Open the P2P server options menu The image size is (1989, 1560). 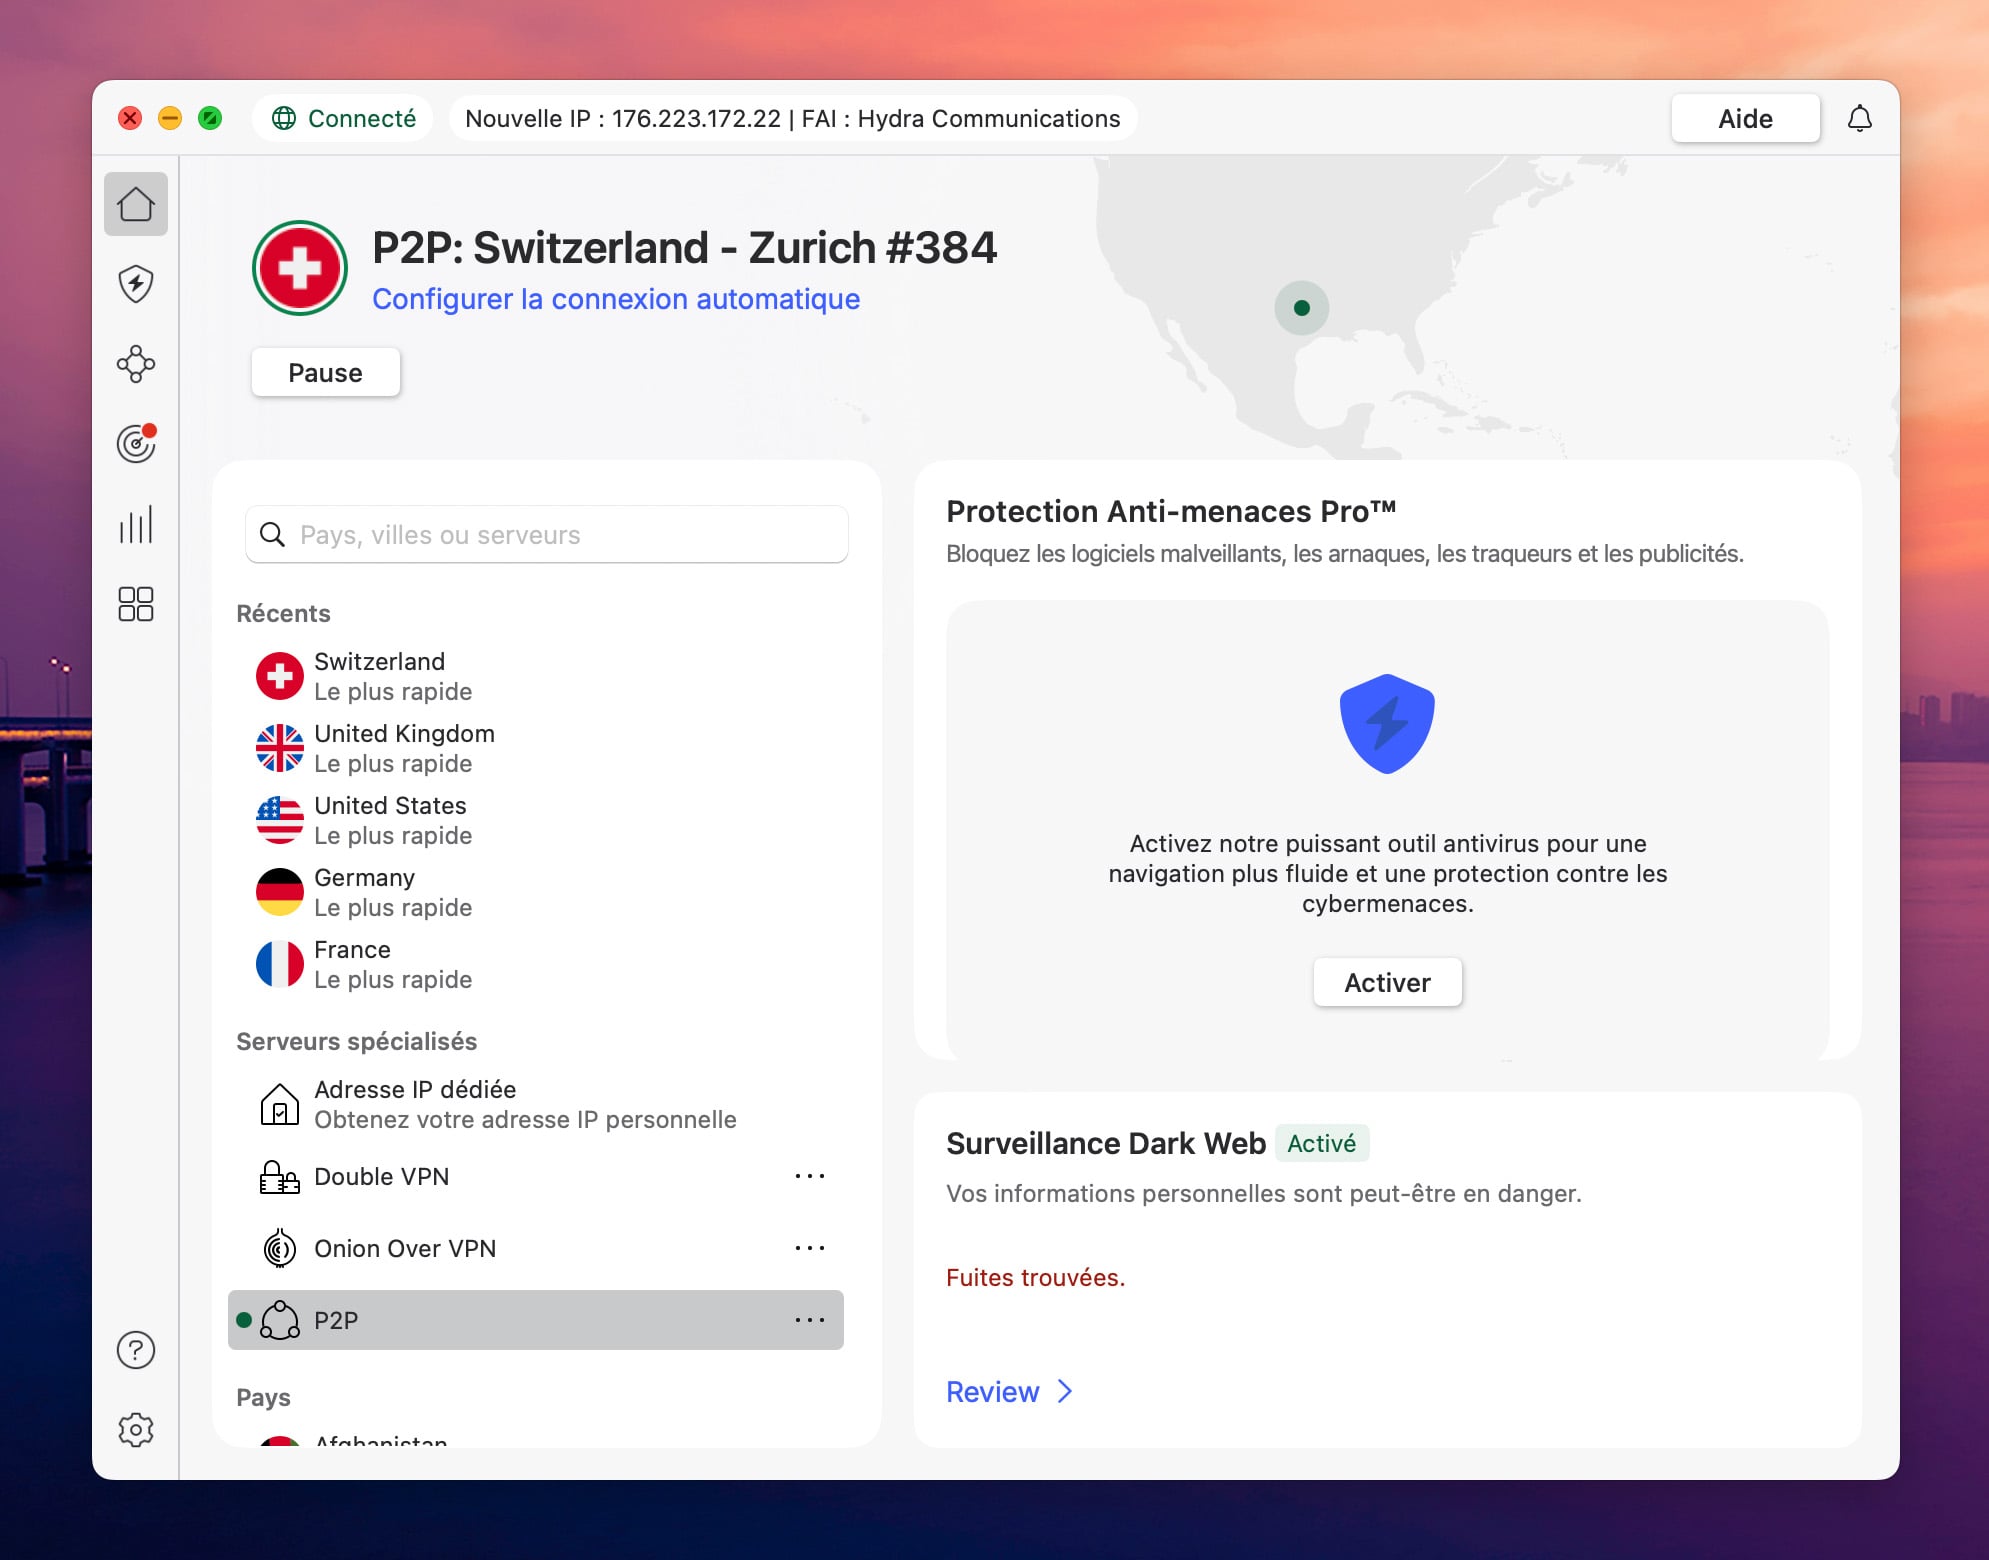pos(810,1319)
